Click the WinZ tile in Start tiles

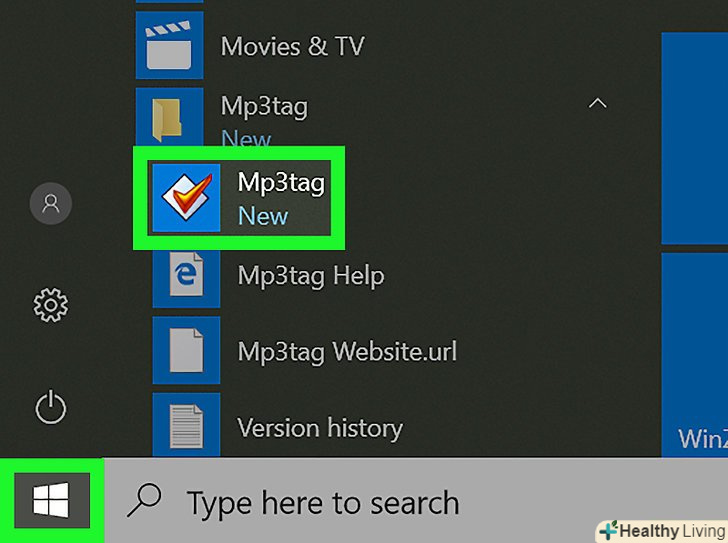(695, 355)
